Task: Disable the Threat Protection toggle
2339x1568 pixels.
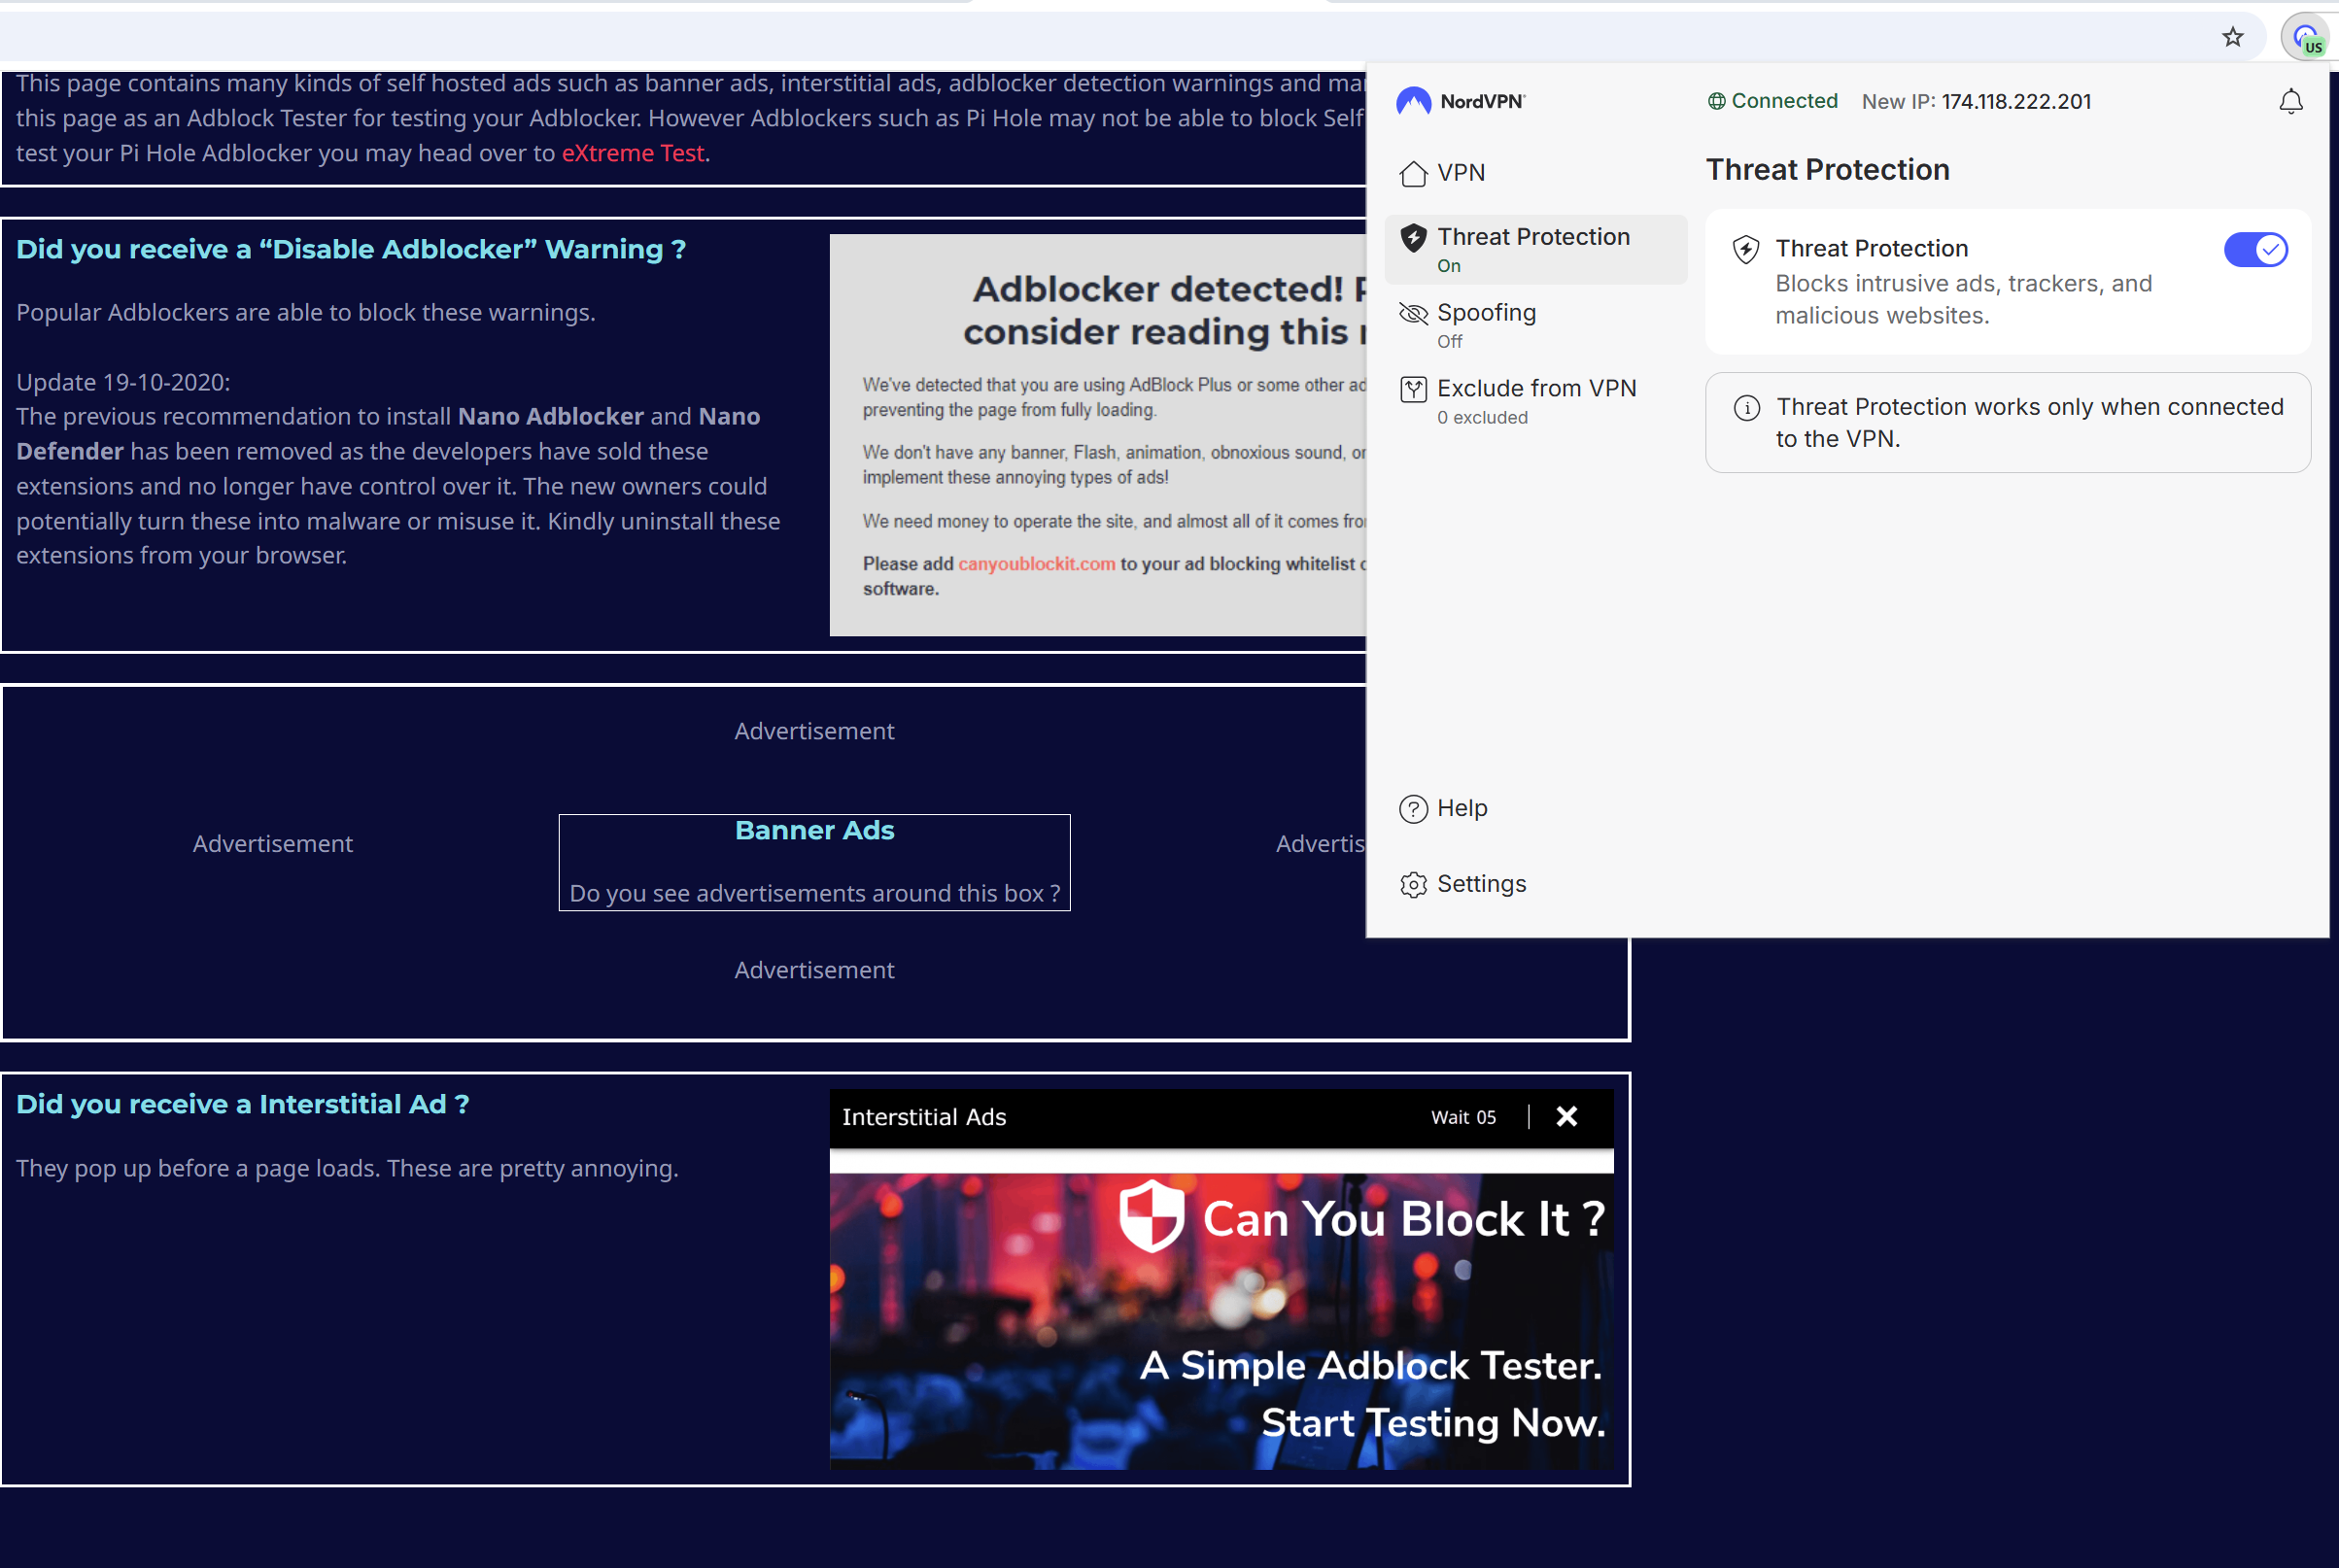Action: pyautogui.click(x=2256, y=249)
